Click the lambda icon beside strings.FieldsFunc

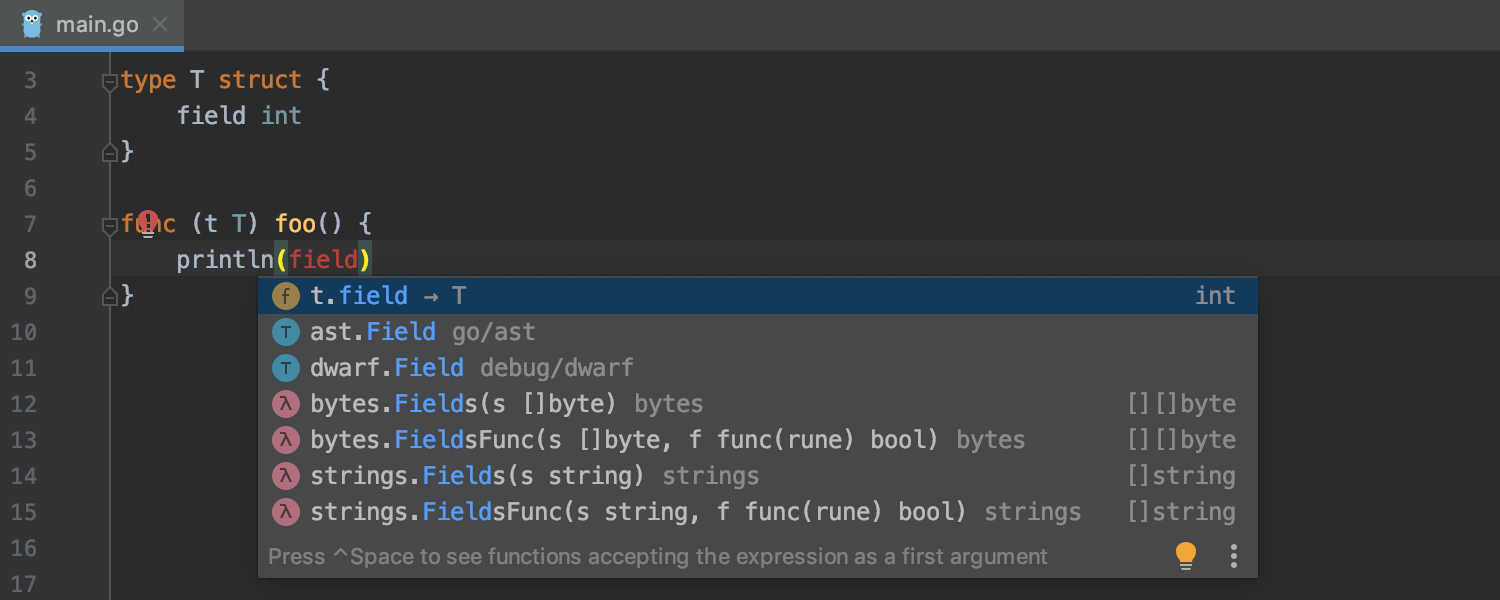click(286, 512)
